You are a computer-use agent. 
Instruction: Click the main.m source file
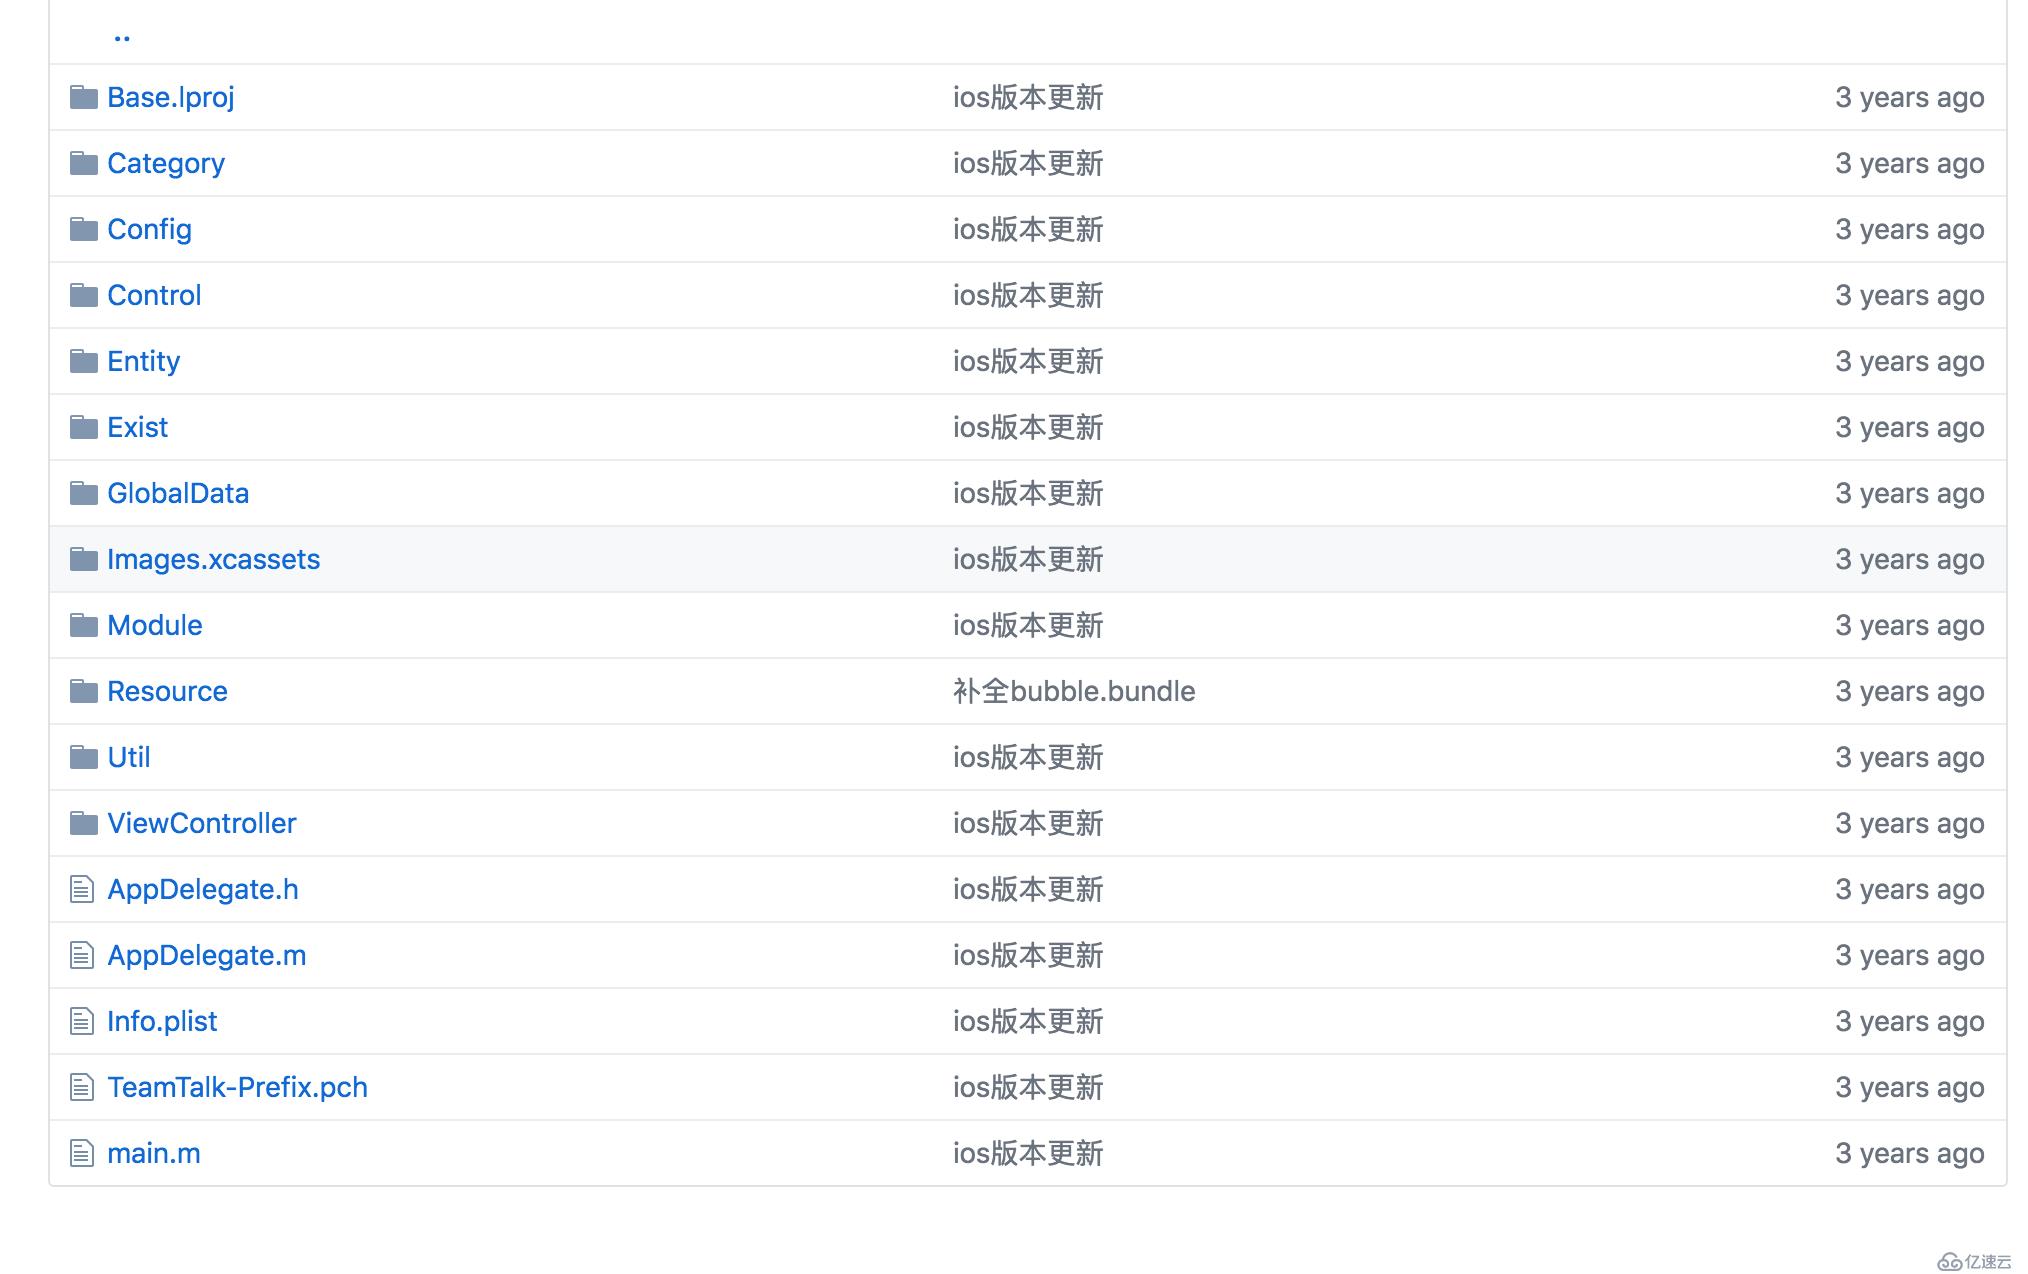pyautogui.click(x=151, y=1152)
